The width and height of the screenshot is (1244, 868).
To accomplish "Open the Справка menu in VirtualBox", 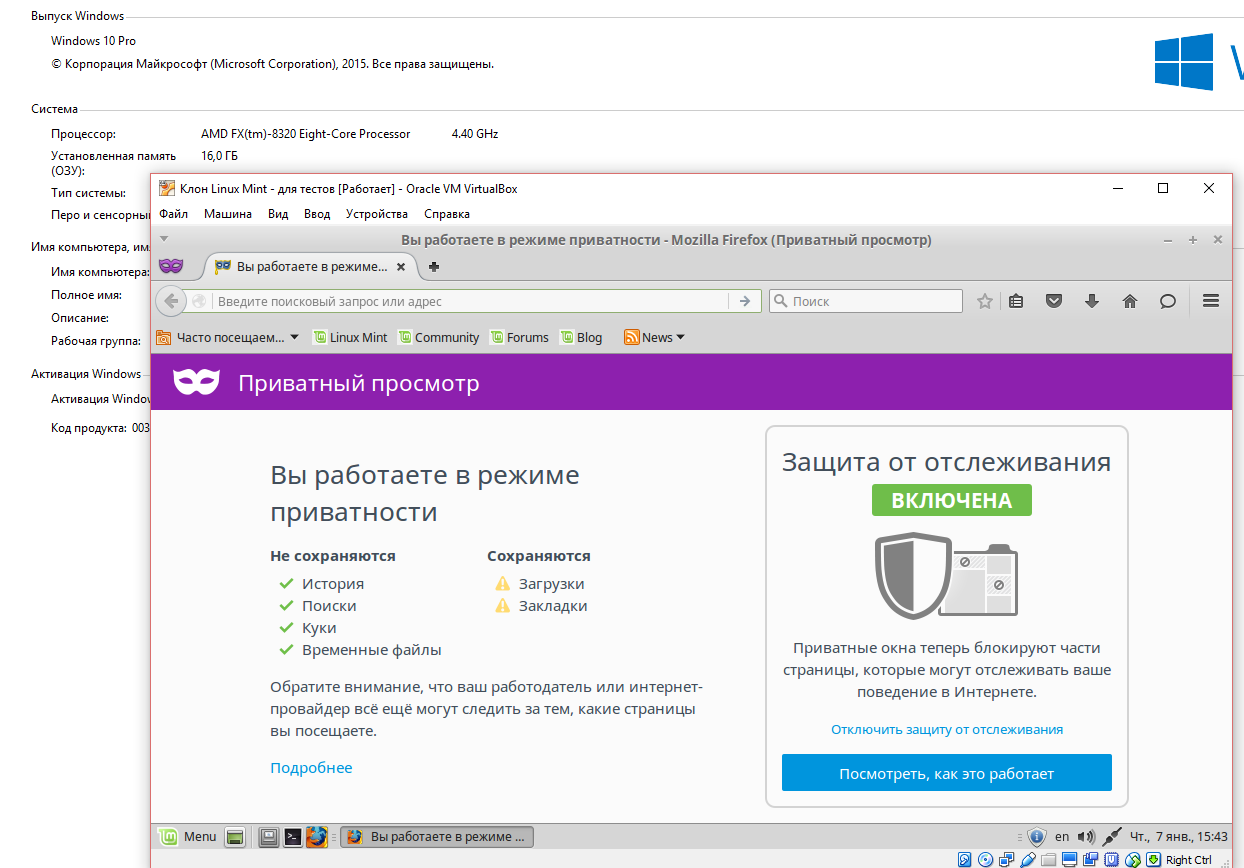I will 447,214.
